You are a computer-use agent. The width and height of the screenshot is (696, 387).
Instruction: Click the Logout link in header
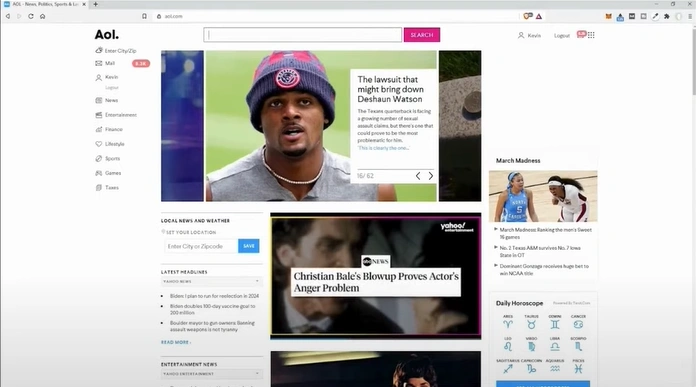pyautogui.click(x=562, y=36)
